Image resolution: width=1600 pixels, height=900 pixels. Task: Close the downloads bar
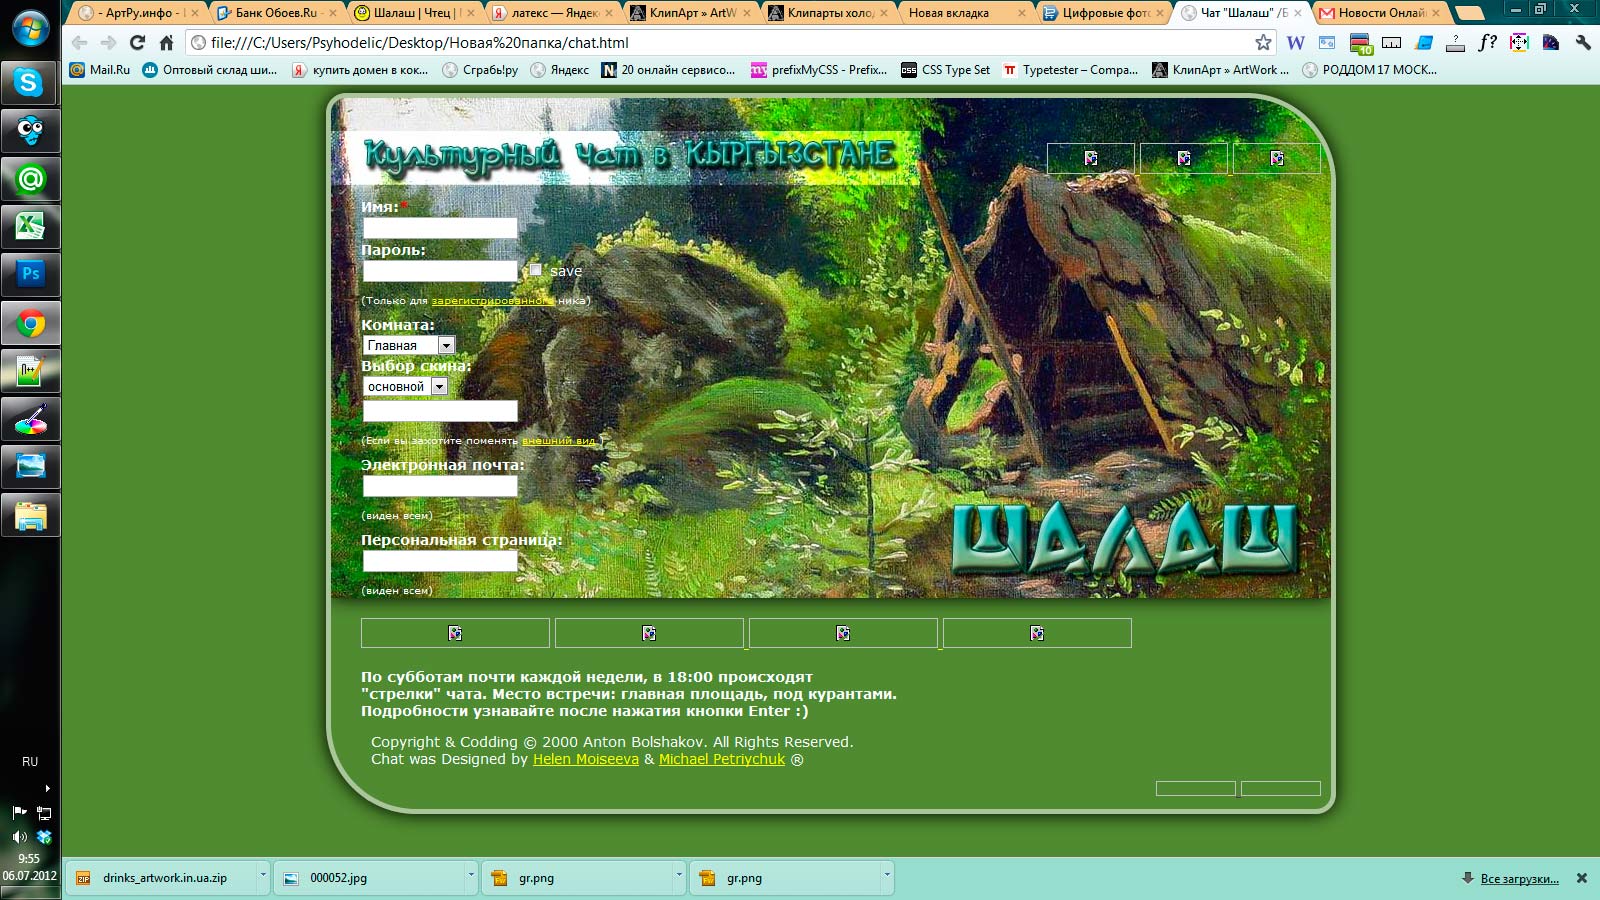(x=1582, y=878)
